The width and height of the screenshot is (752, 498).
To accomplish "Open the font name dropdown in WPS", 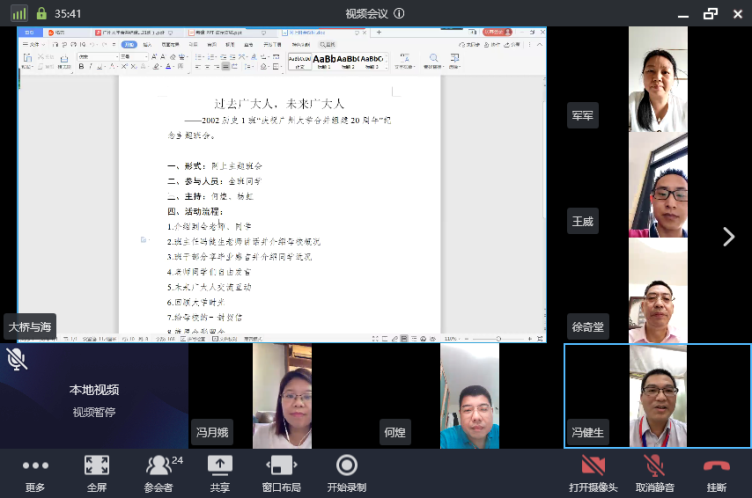I will pos(117,57).
